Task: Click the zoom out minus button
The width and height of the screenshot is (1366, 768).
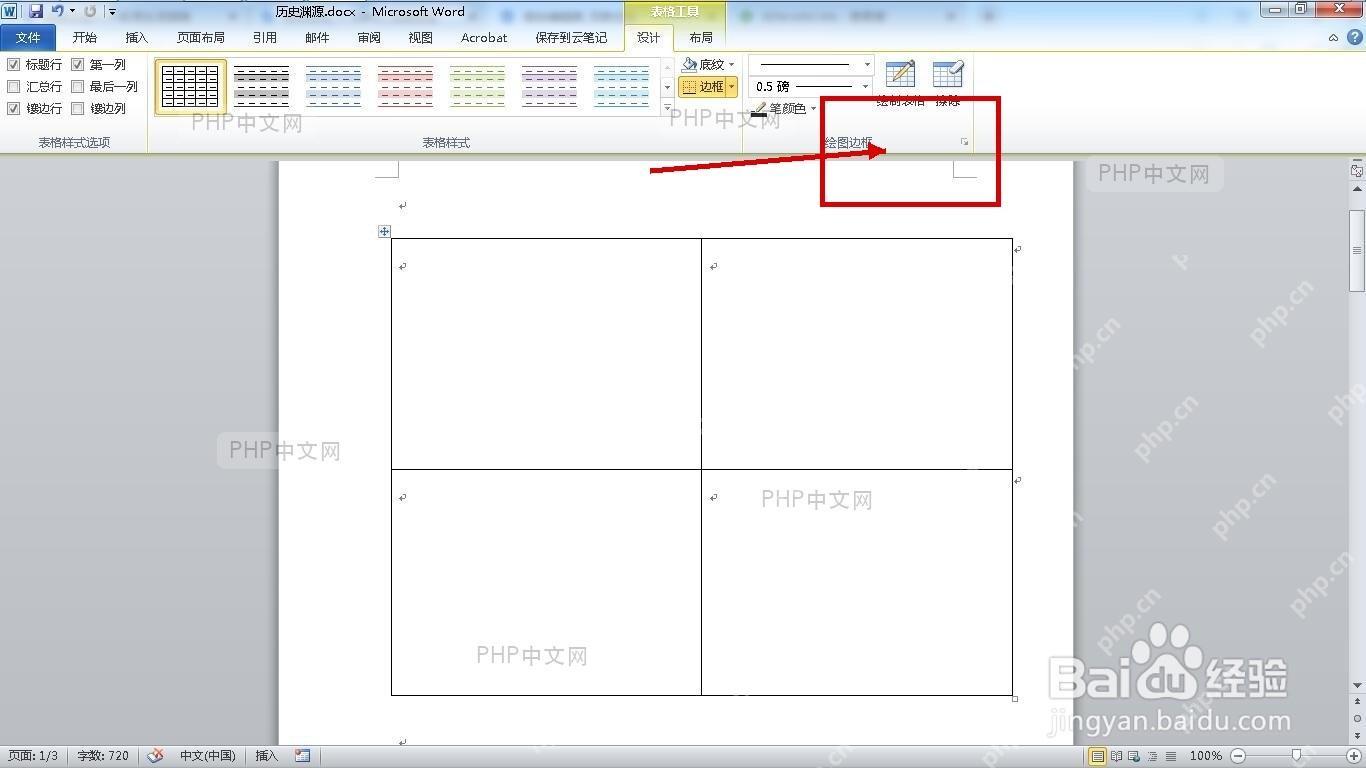Action: 1238,756
